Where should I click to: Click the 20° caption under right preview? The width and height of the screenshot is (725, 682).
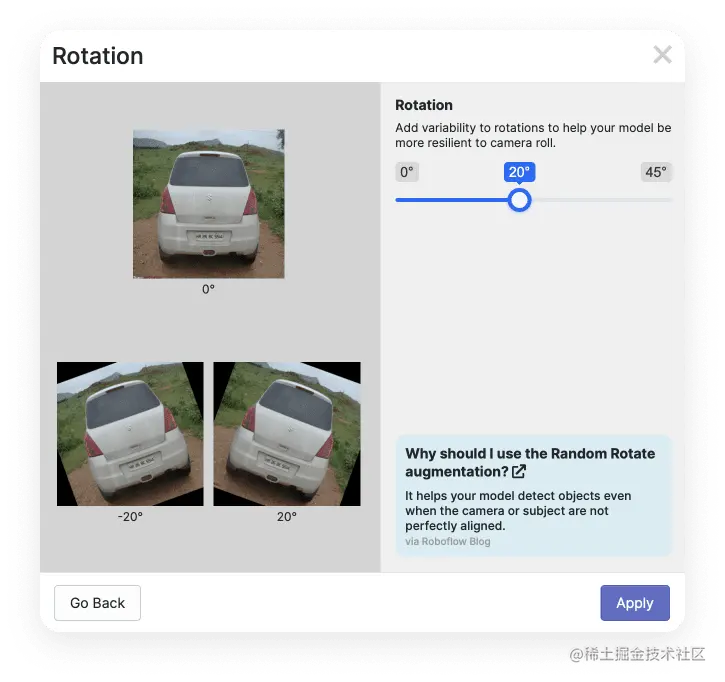(x=287, y=516)
